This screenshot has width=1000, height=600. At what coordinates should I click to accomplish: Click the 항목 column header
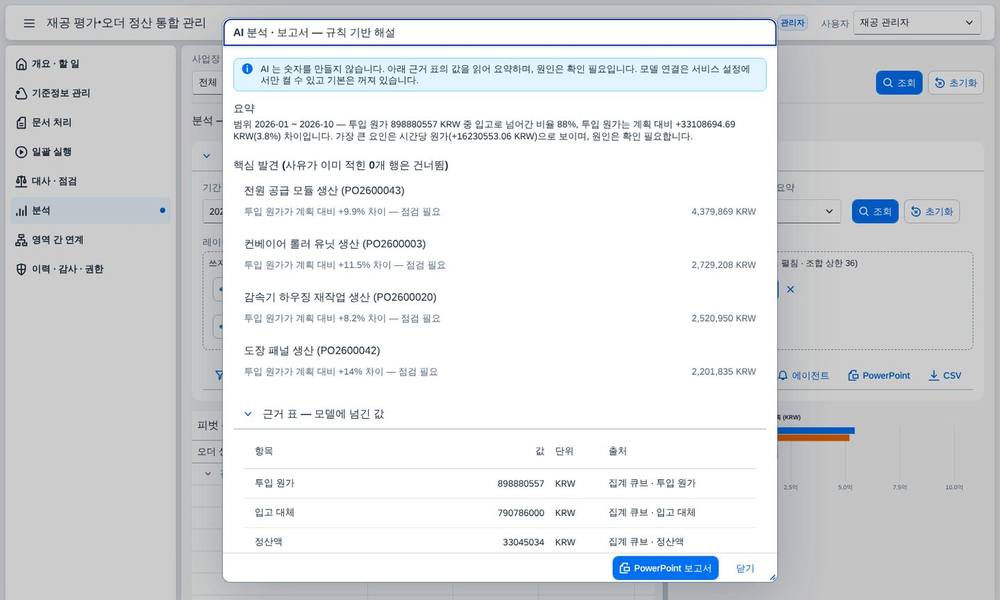tap(264, 451)
